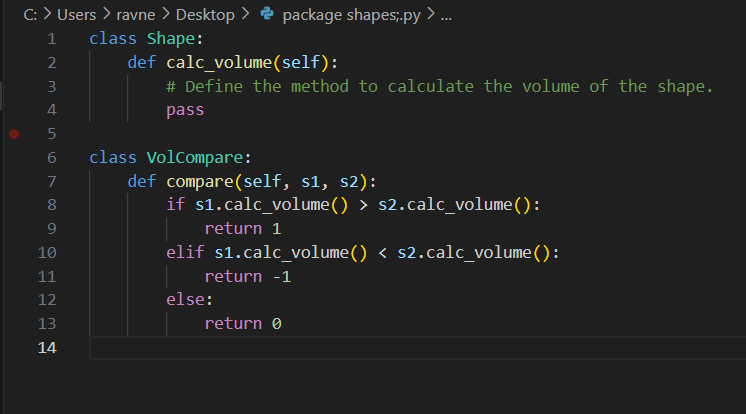
Task: Click the 'else:' keyword on line 12
Action: (189, 300)
